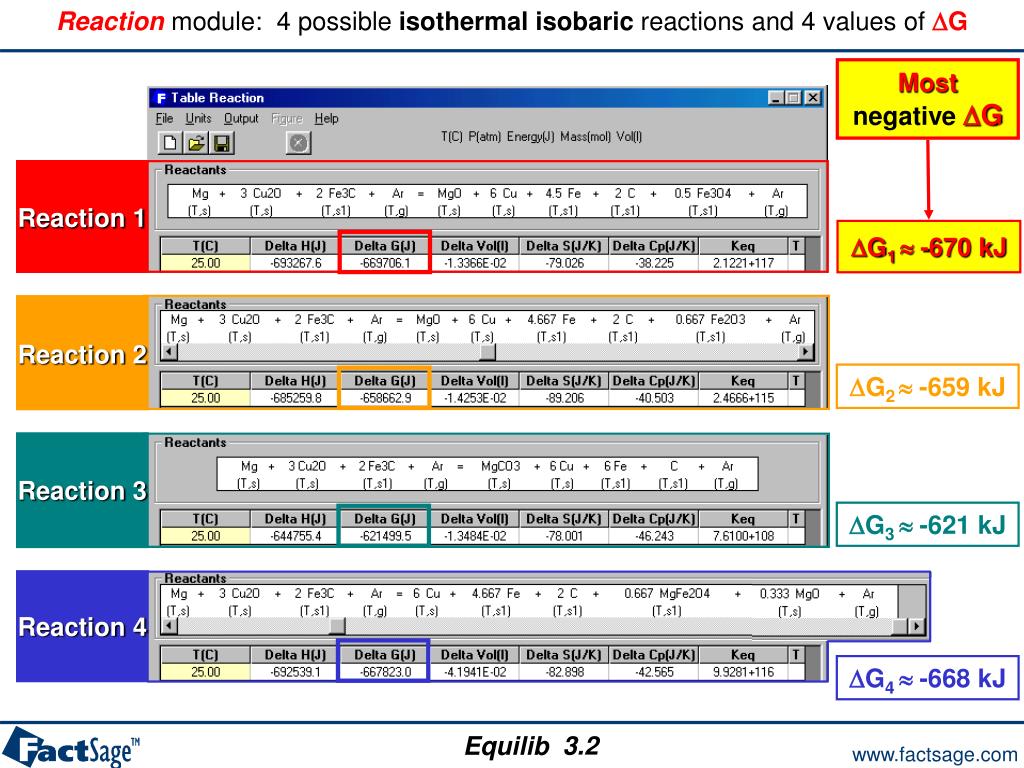1024x768 pixels.
Task: Select Keq value 2.1221+117
Action: 743,263
